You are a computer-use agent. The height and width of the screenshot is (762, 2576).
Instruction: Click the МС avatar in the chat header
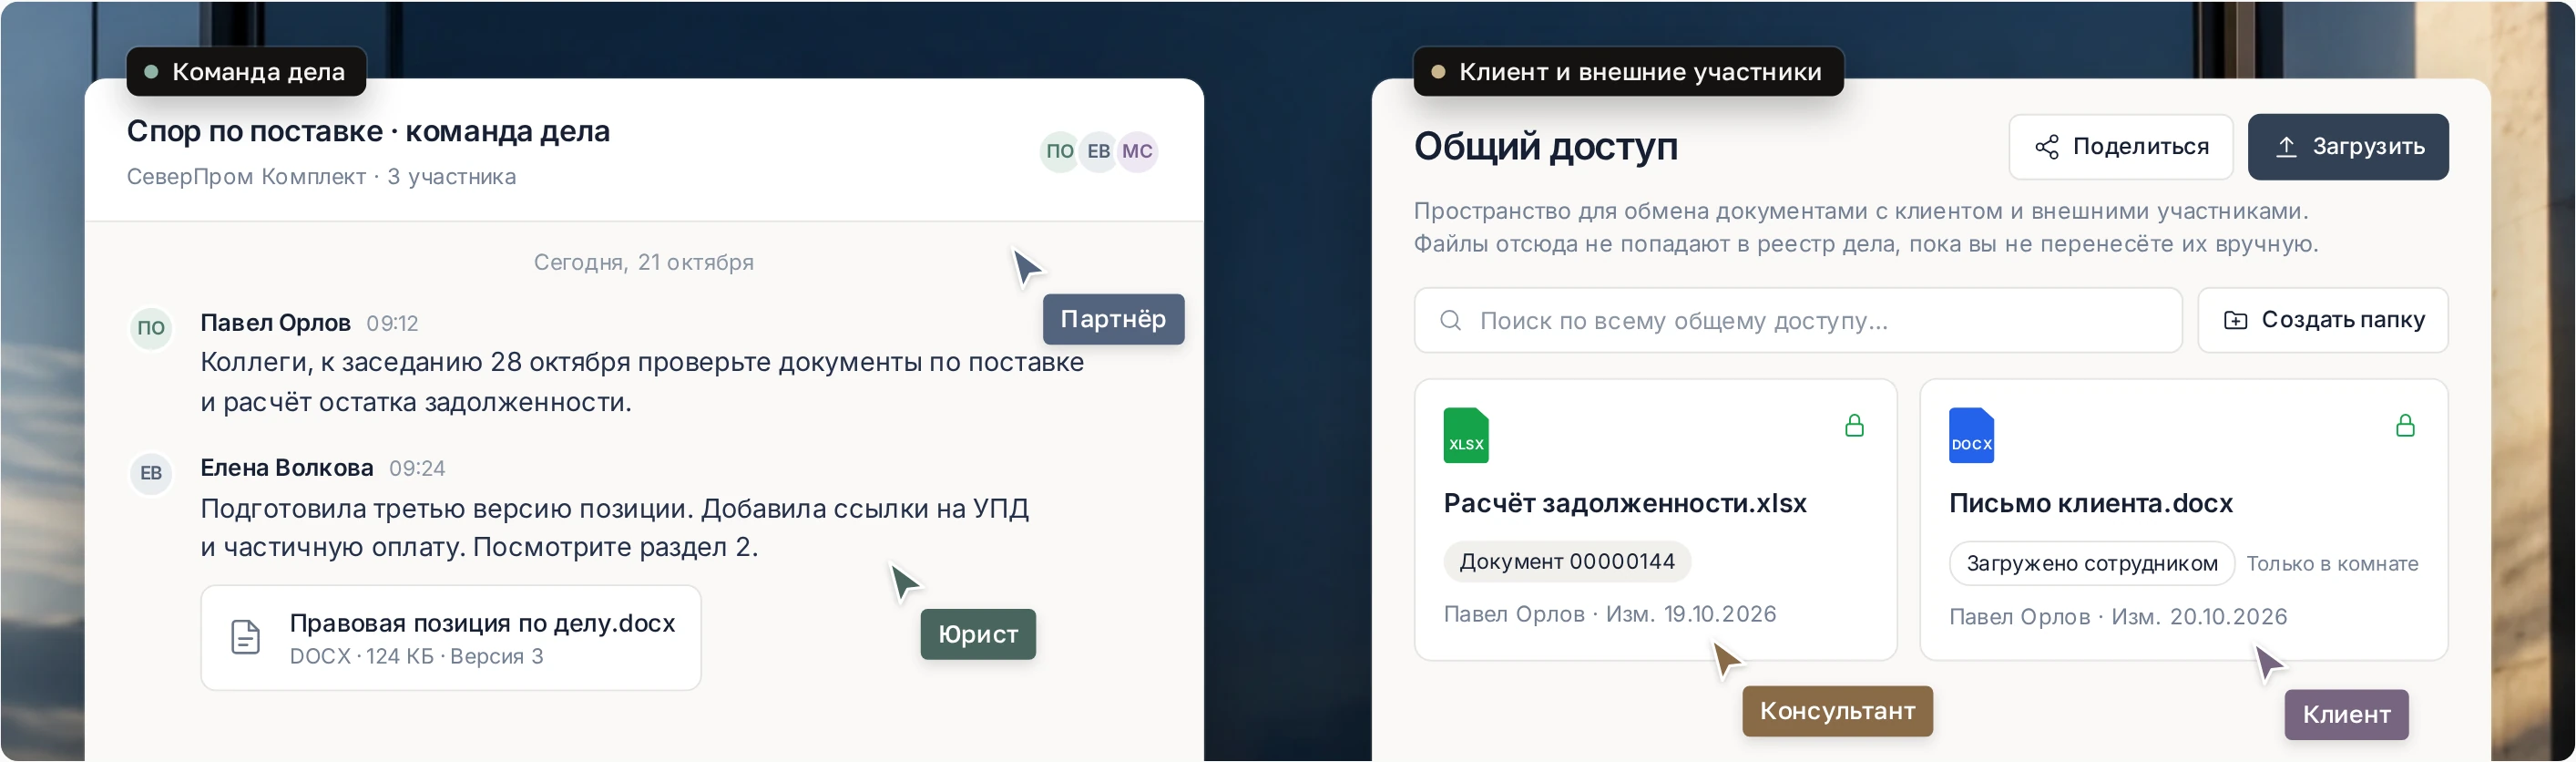click(x=1137, y=152)
